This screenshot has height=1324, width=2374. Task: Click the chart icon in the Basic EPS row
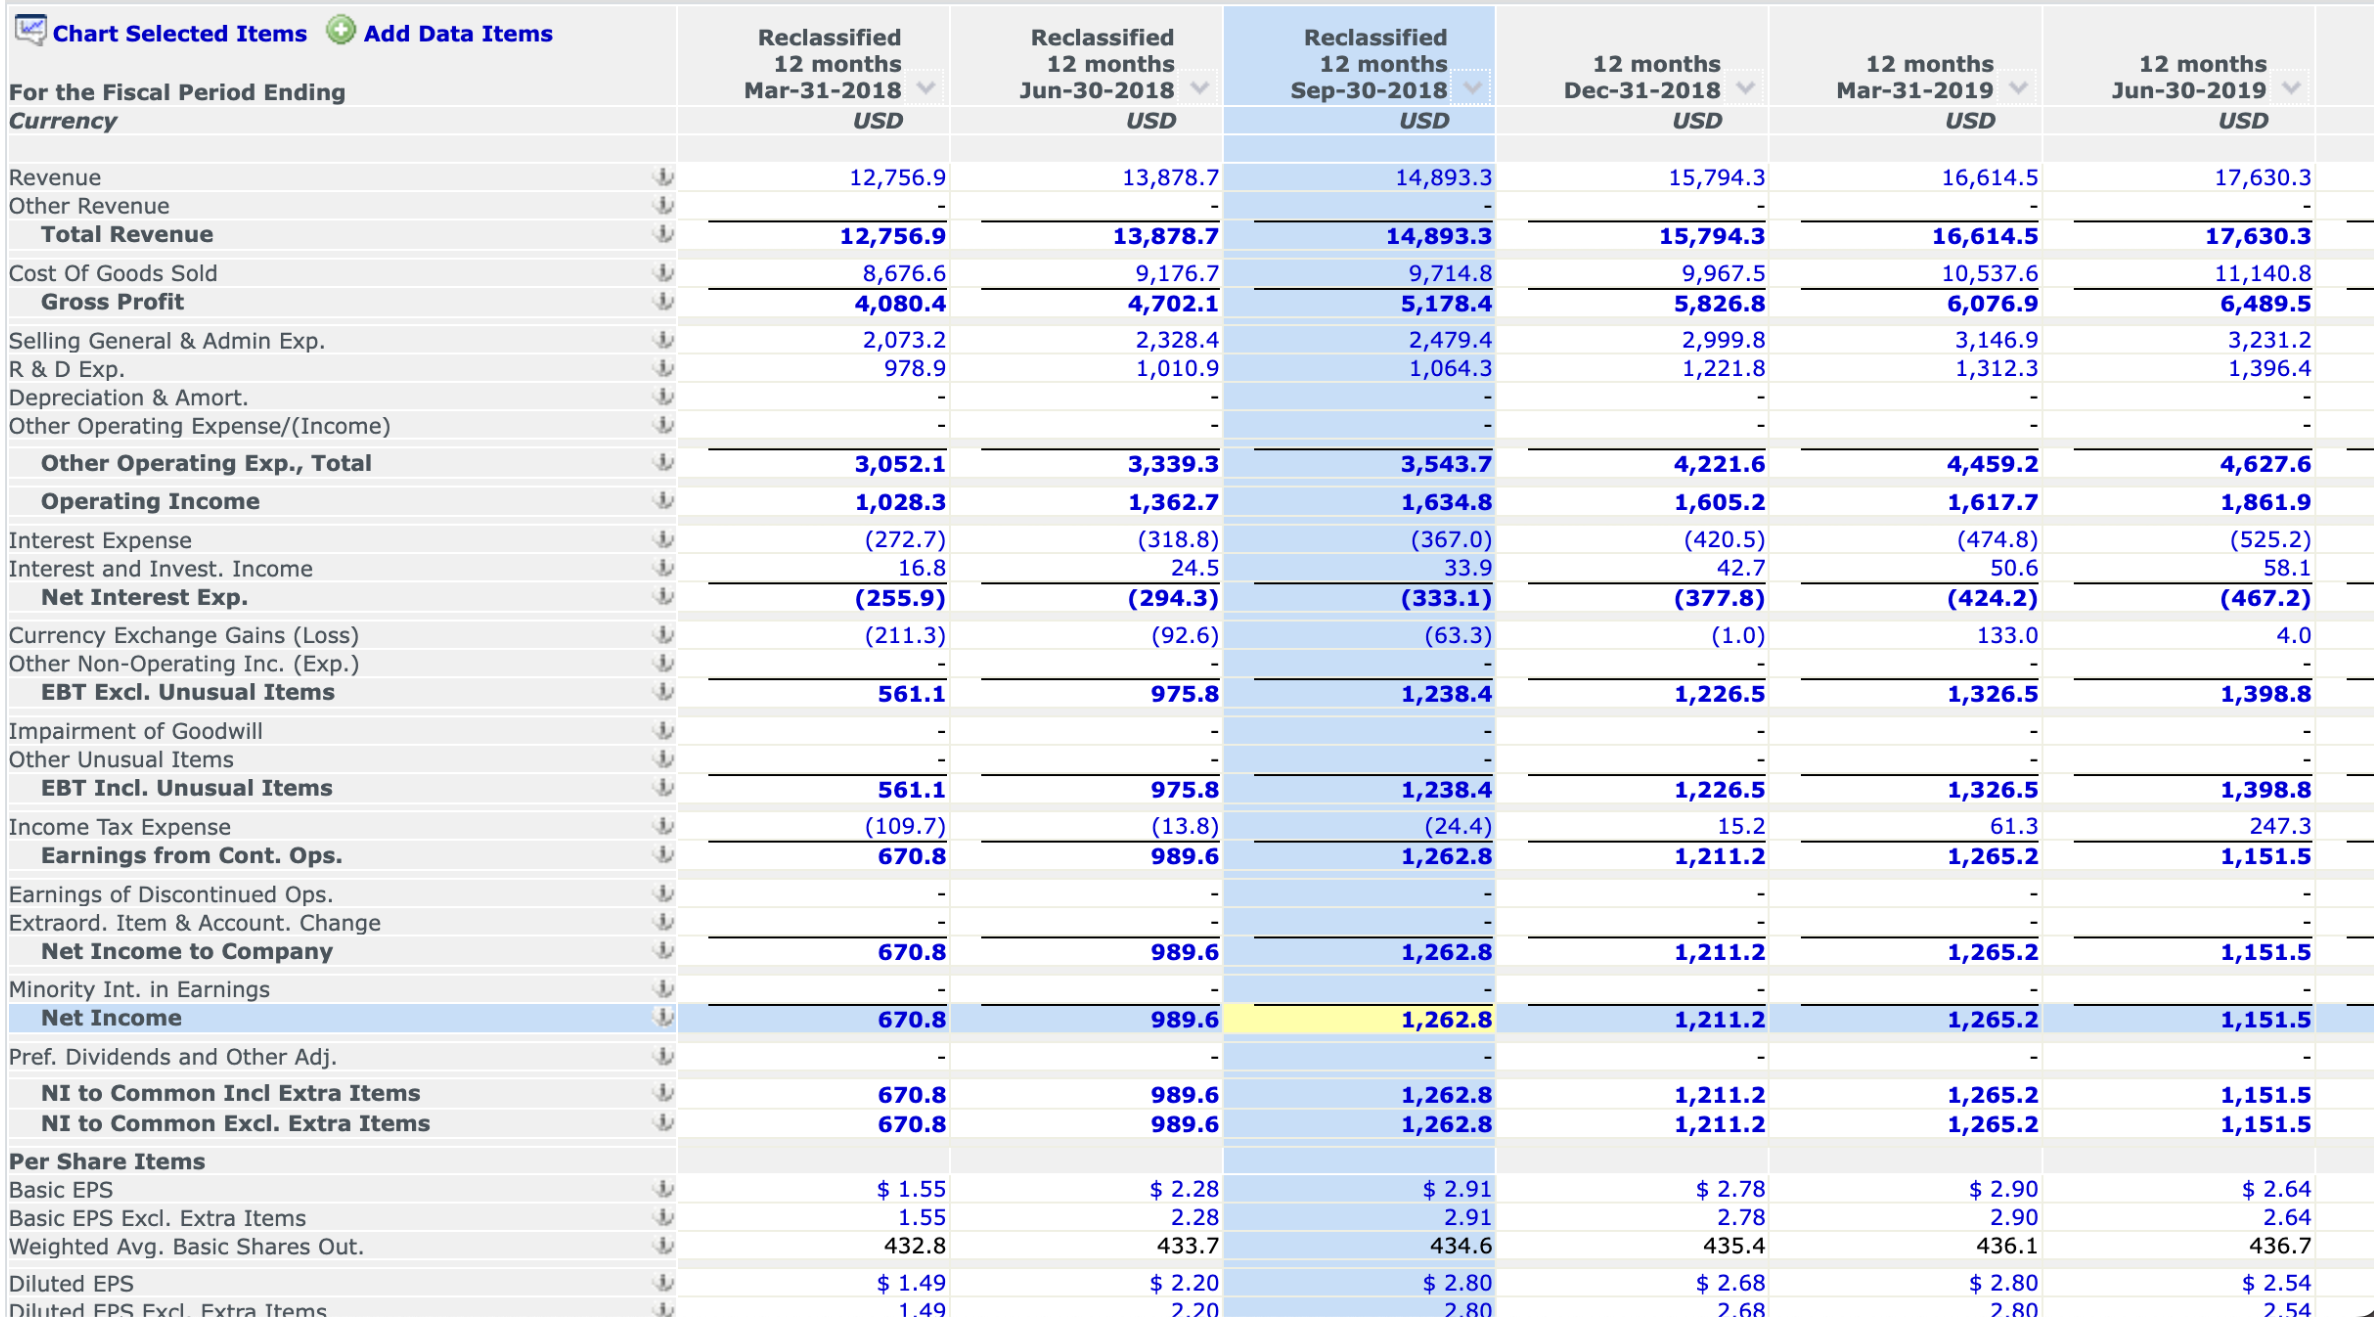[x=662, y=1190]
